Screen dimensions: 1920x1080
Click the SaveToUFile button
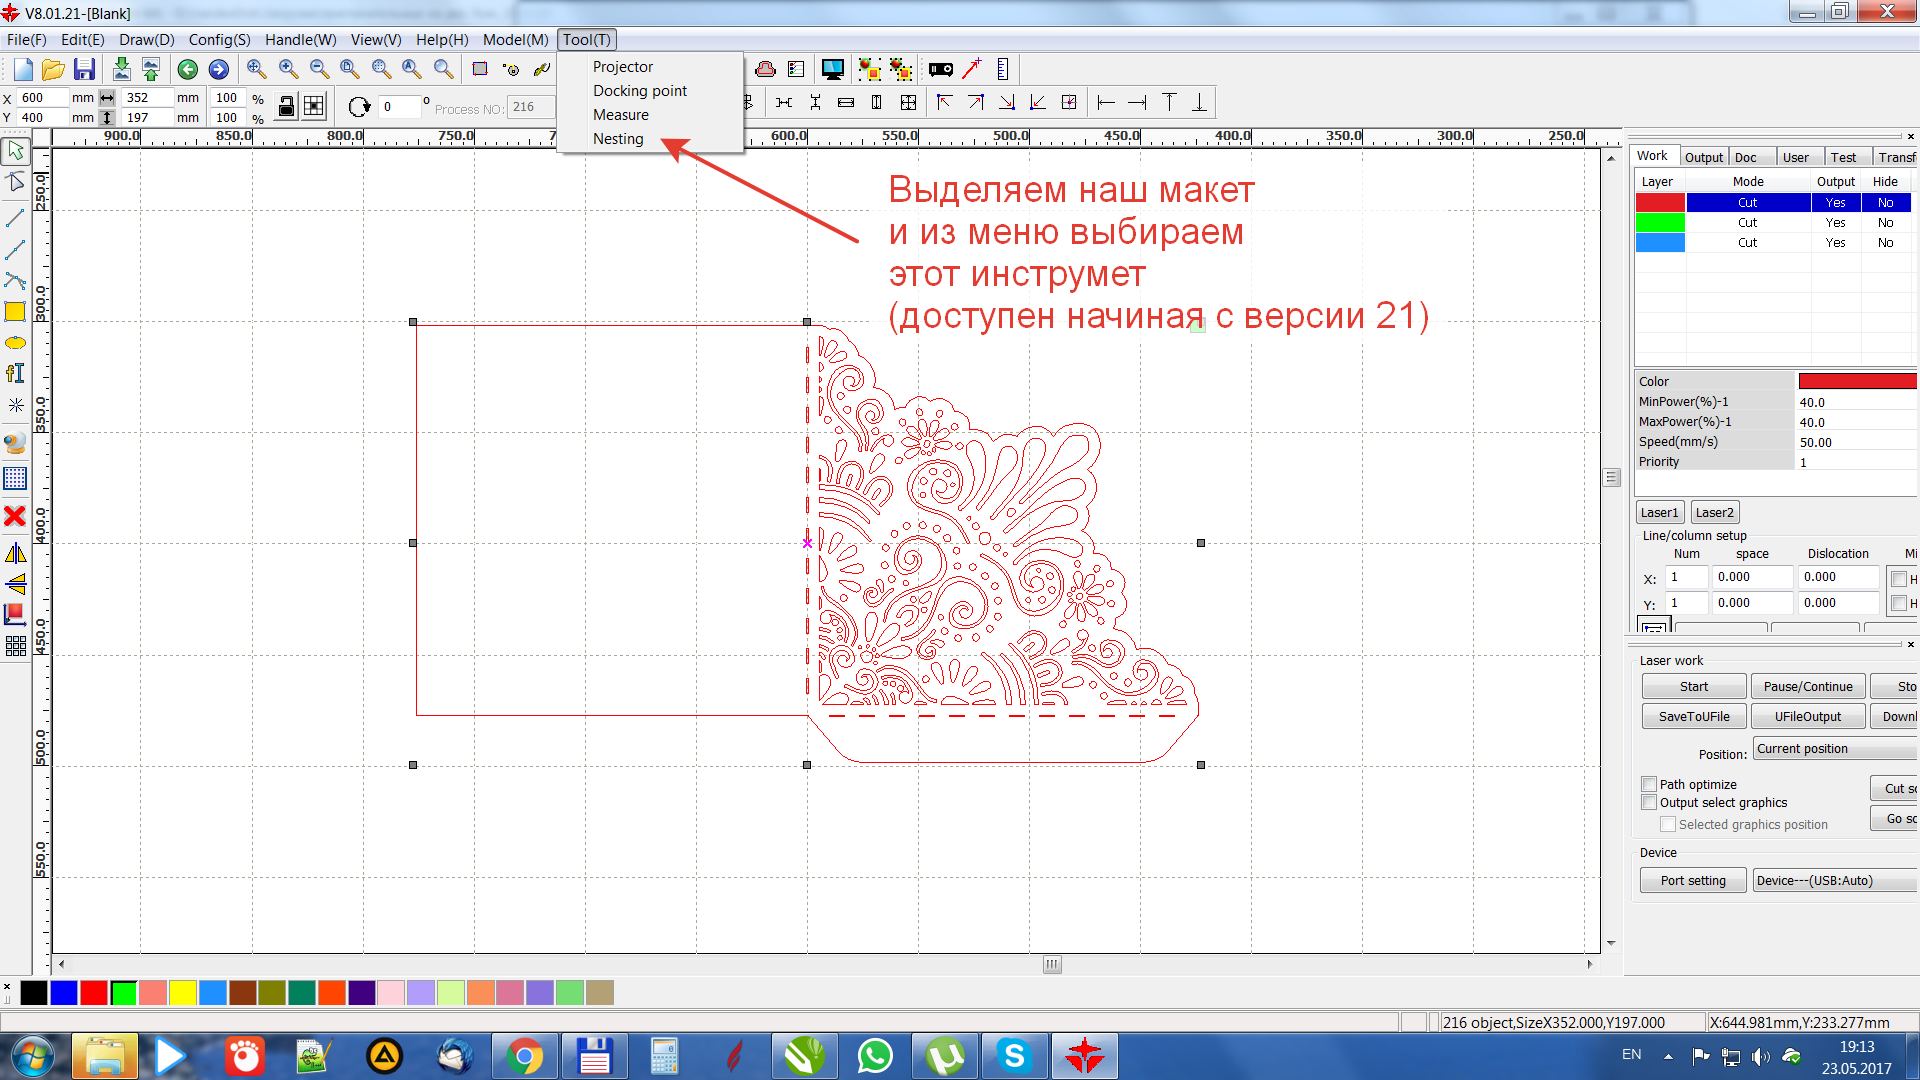(1693, 716)
